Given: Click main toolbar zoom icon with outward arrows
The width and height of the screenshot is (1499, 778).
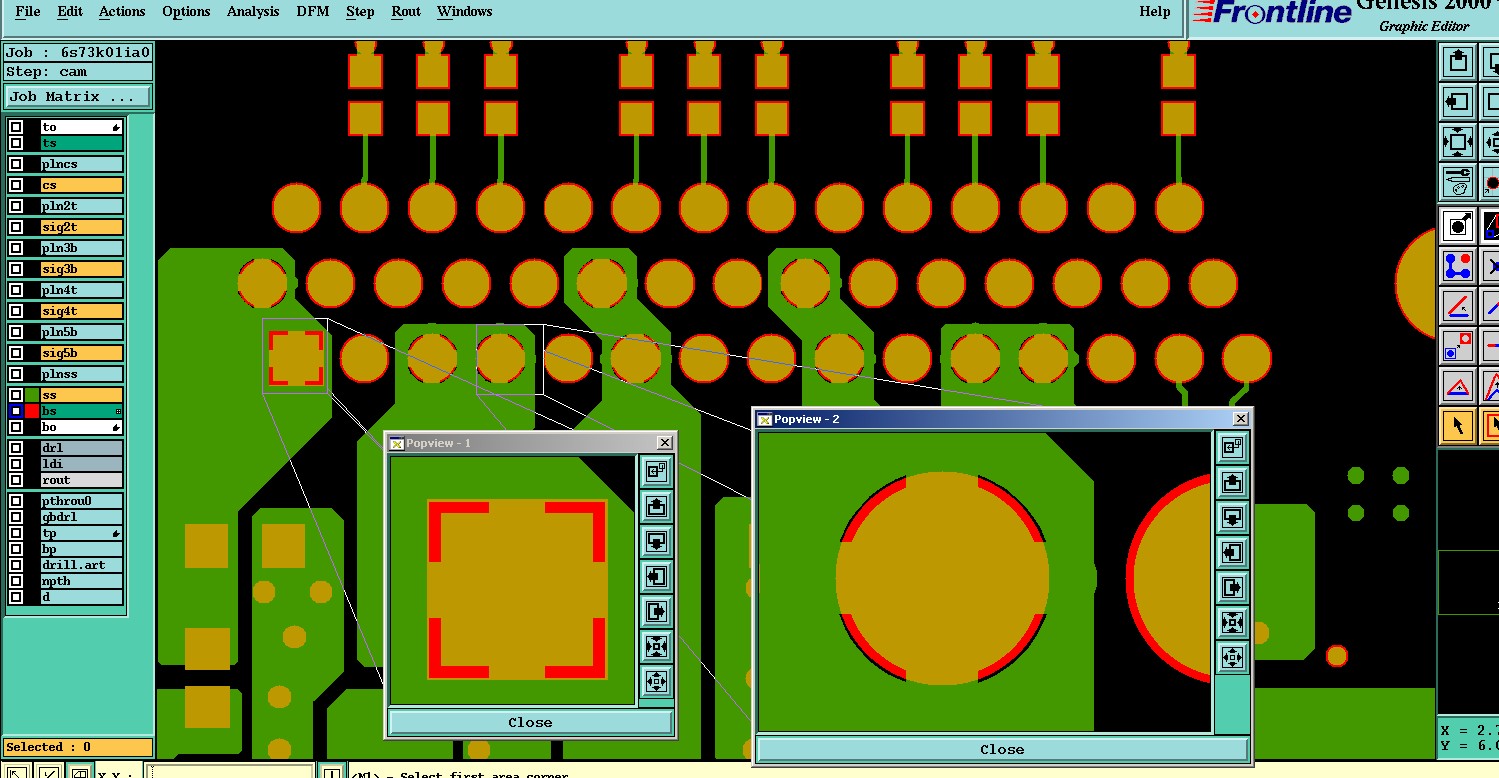Looking at the screenshot, I should 1458,142.
